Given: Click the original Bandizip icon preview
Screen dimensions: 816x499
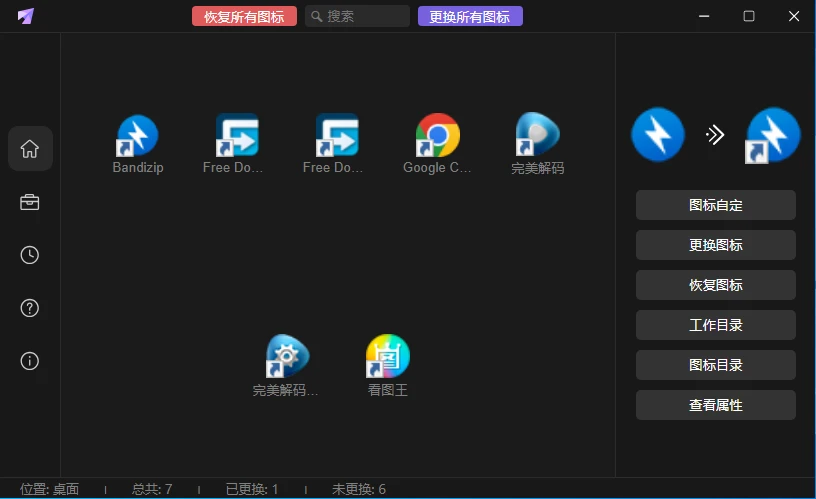Looking at the screenshot, I should (x=658, y=135).
